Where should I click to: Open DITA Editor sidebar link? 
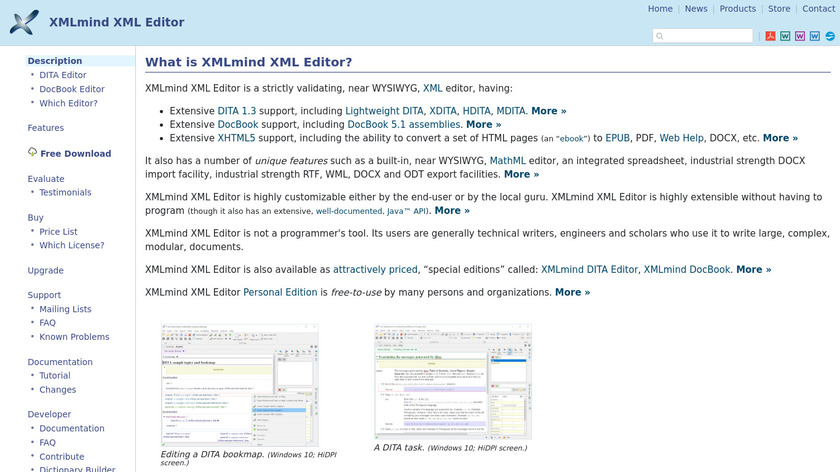63,75
